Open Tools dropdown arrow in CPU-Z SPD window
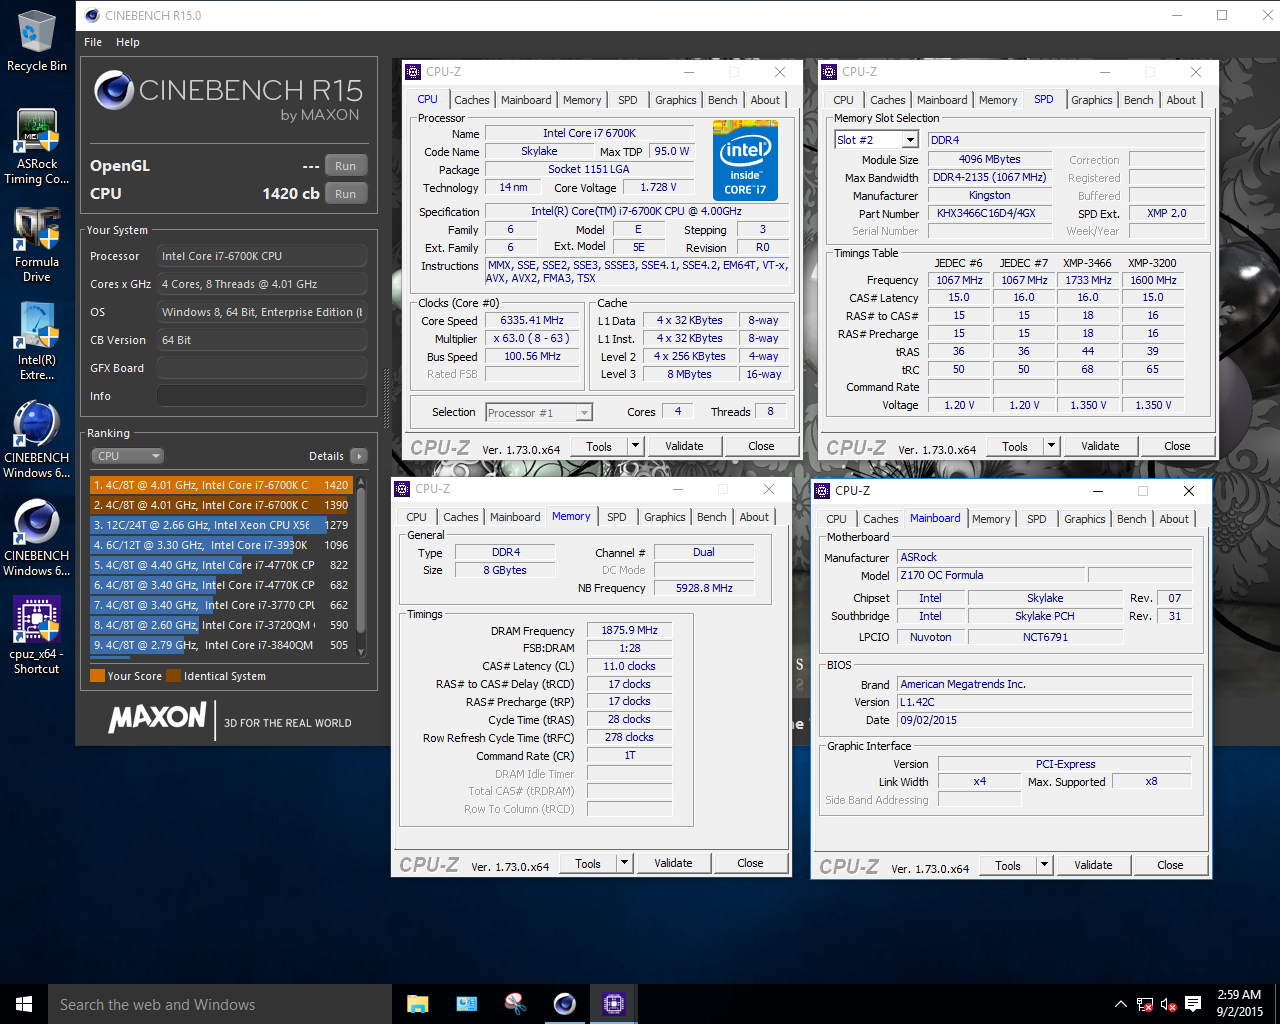This screenshot has width=1280, height=1024. (1051, 446)
